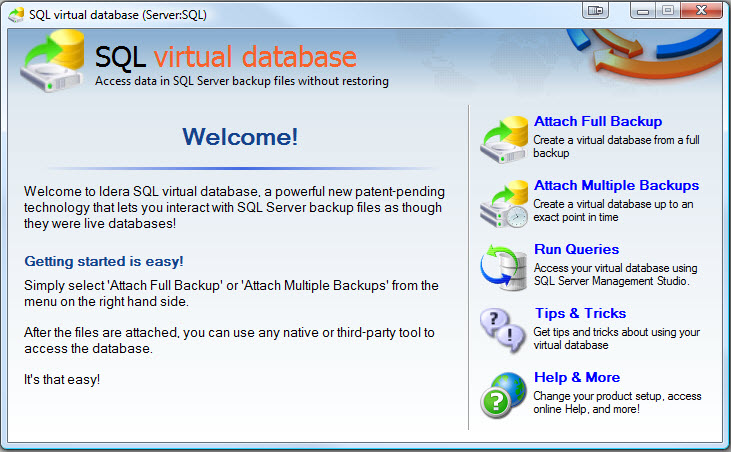This screenshot has width=731, height=452.
Task: Click the 'Getting started is easy!' heading
Action: coord(103,261)
